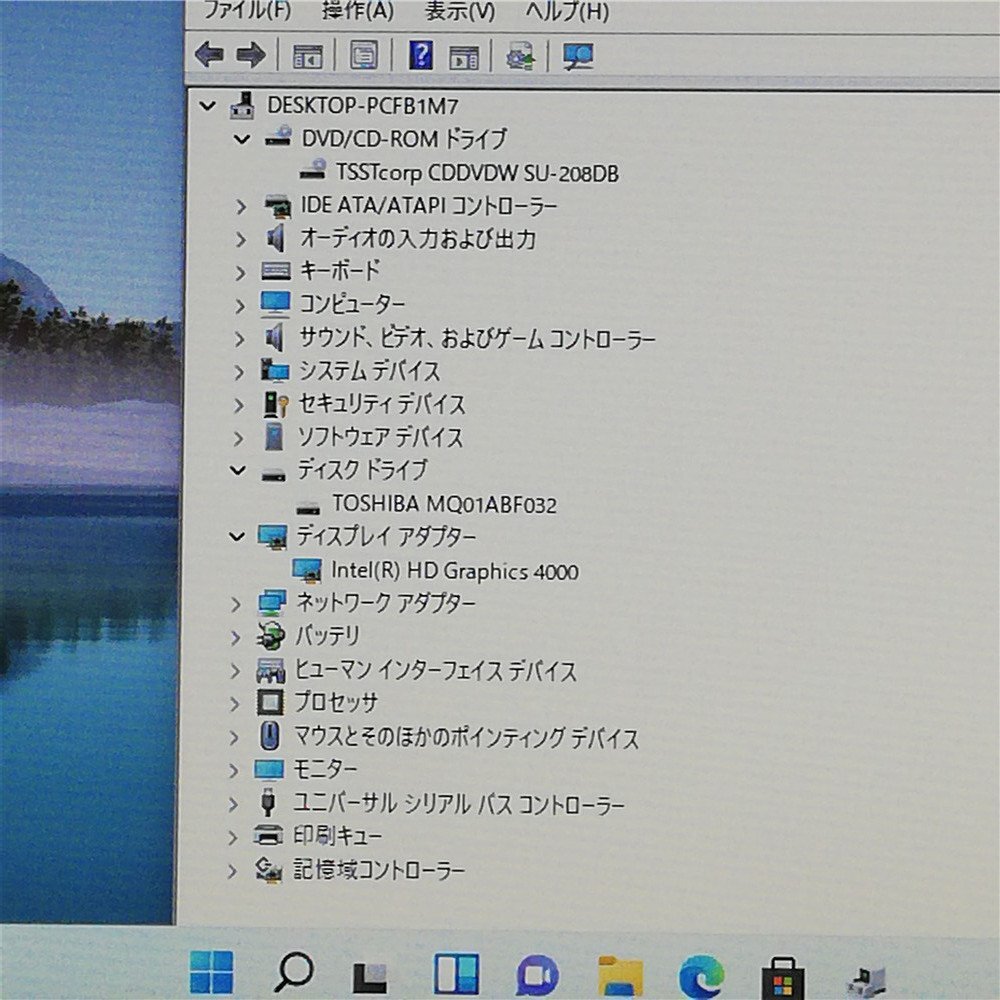Open taskbar Search magnifier

[293, 972]
